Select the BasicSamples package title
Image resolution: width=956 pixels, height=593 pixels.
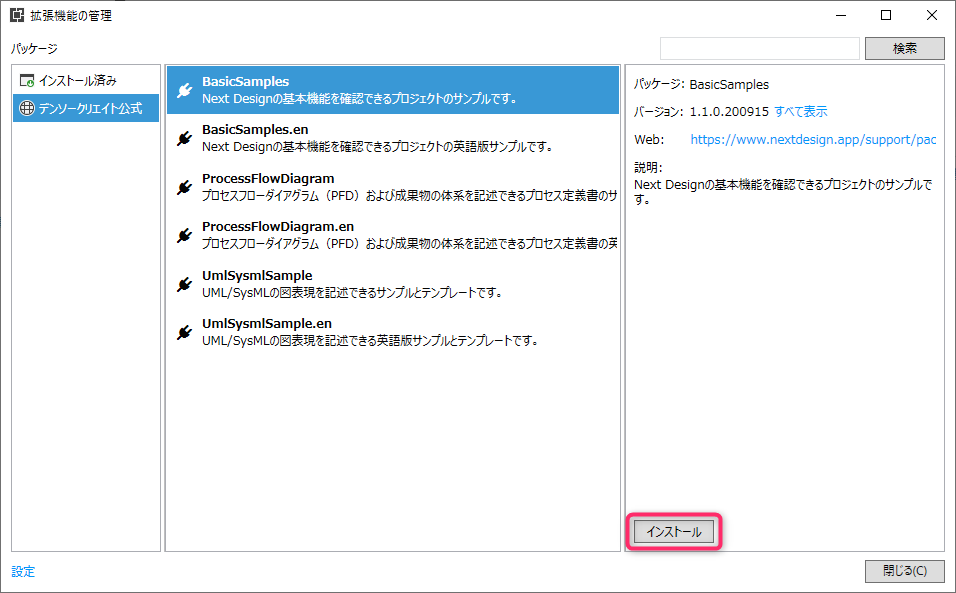(245, 82)
